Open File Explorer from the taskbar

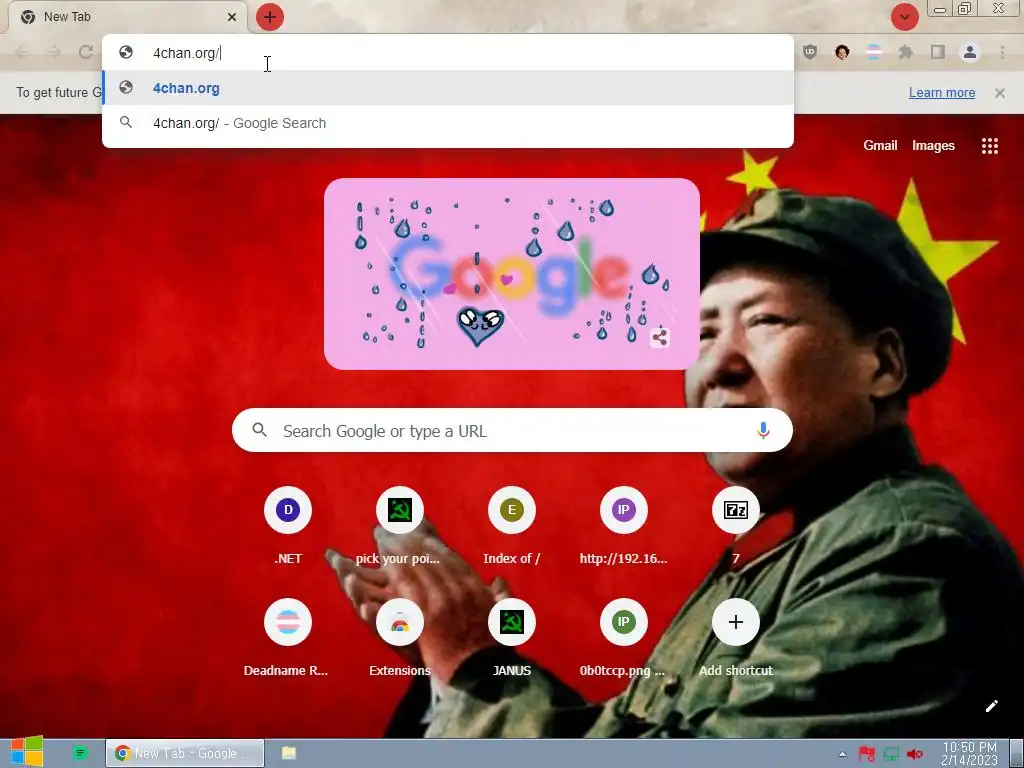[289, 753]
